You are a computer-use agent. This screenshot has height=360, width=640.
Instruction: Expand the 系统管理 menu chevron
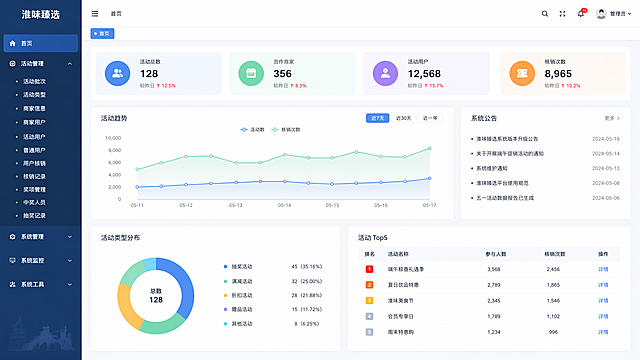point(70,237)
